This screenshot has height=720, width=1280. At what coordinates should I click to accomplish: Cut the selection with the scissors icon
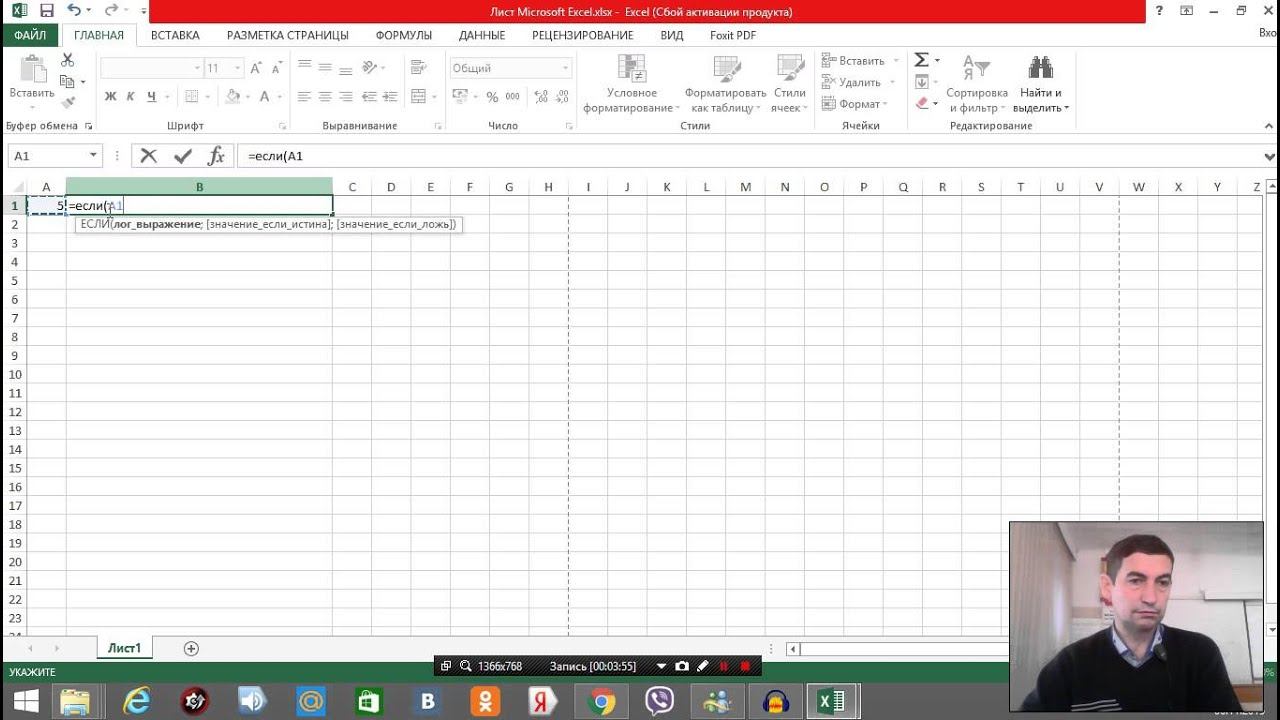coord(68,61)
